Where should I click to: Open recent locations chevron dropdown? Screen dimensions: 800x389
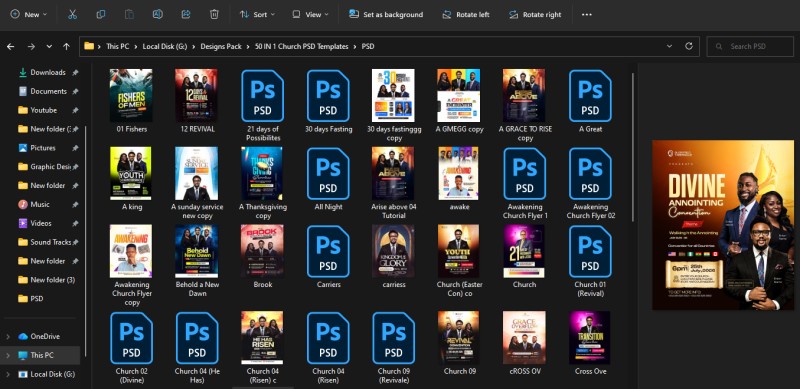click(49, 46)
